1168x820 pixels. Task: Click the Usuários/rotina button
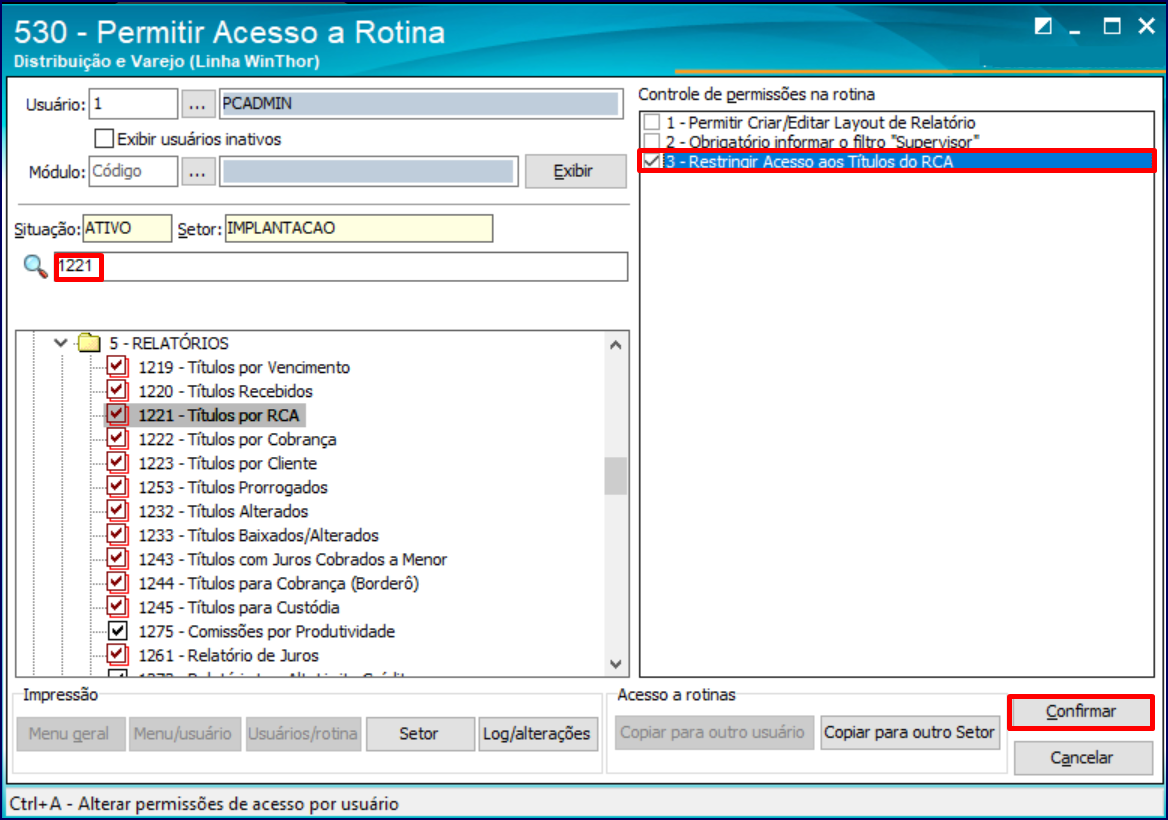[x=303, y=734]
